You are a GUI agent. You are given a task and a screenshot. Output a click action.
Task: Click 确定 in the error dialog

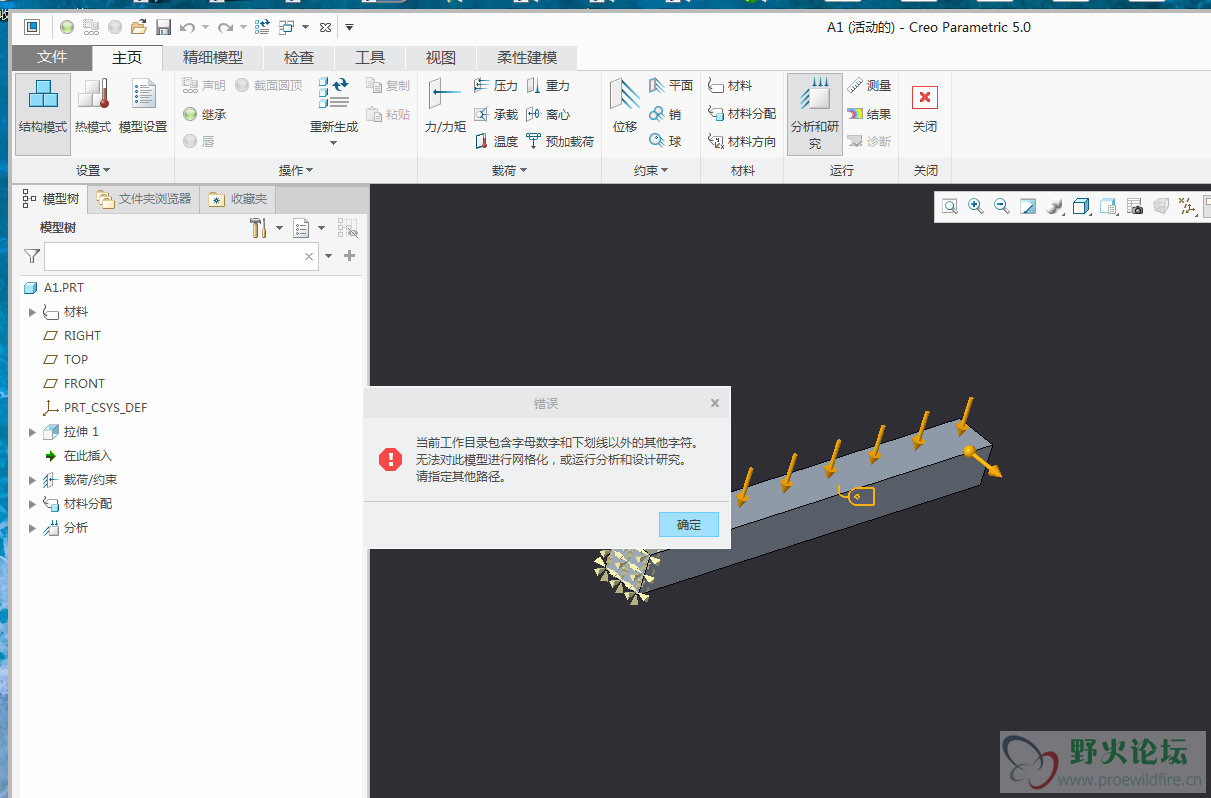688,524
